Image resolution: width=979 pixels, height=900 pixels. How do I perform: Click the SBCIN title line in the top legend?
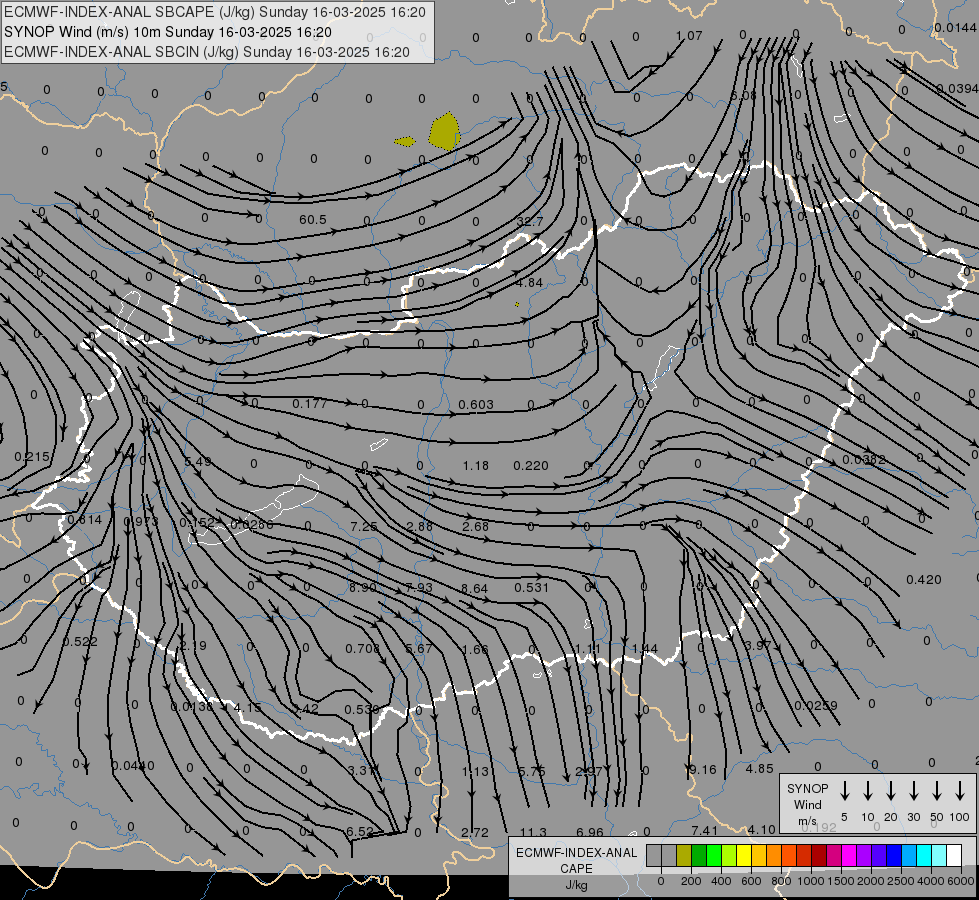pos(207,52)
